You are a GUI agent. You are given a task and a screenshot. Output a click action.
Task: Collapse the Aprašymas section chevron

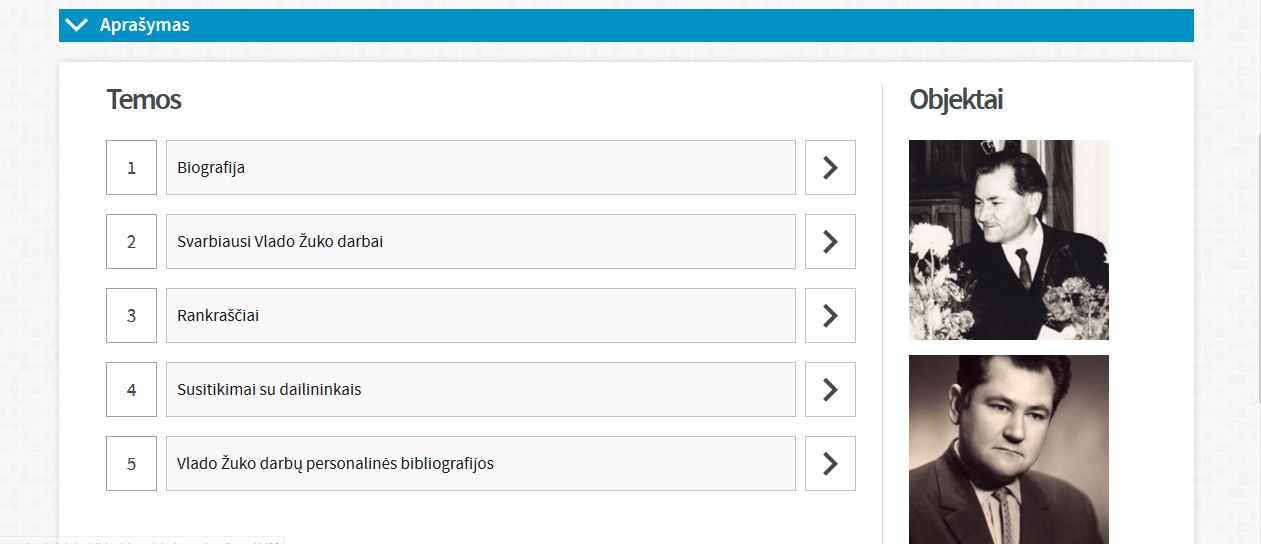76,25
